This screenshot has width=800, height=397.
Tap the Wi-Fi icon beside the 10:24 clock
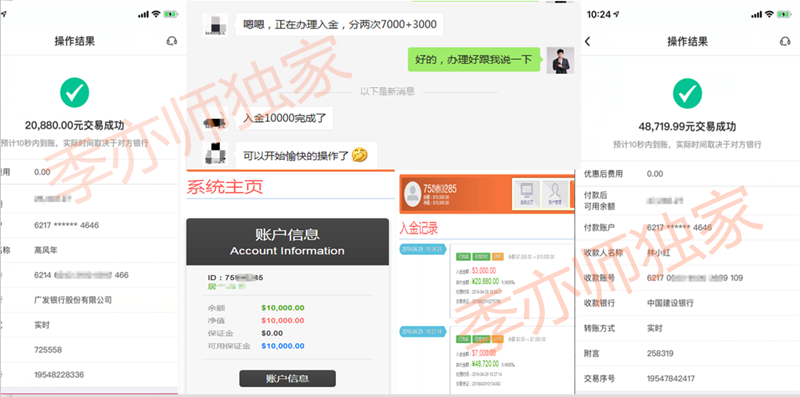pyautogui.click(x=769, y=14)
